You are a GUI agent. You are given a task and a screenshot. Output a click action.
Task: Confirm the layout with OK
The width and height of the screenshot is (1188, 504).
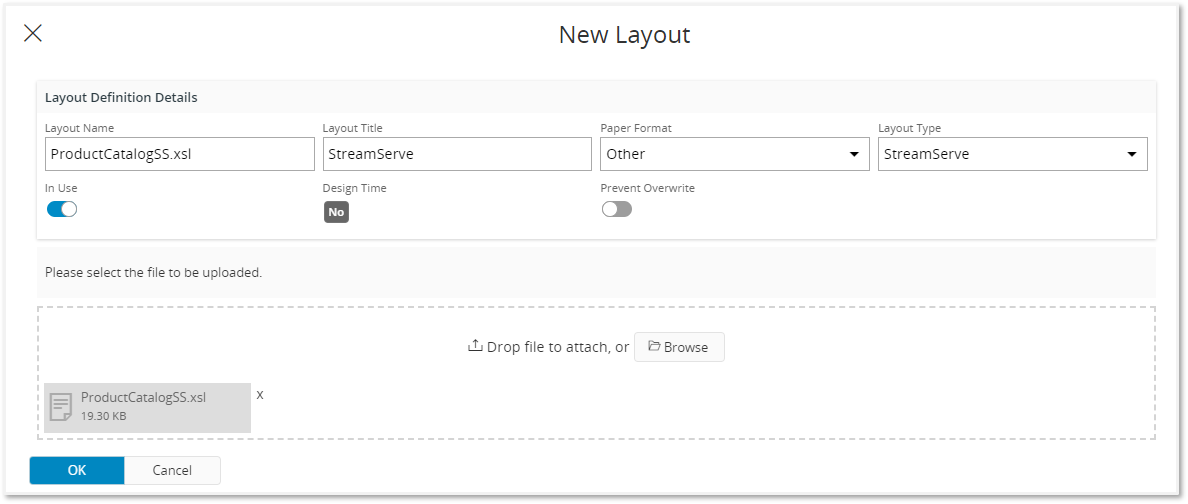77,470
